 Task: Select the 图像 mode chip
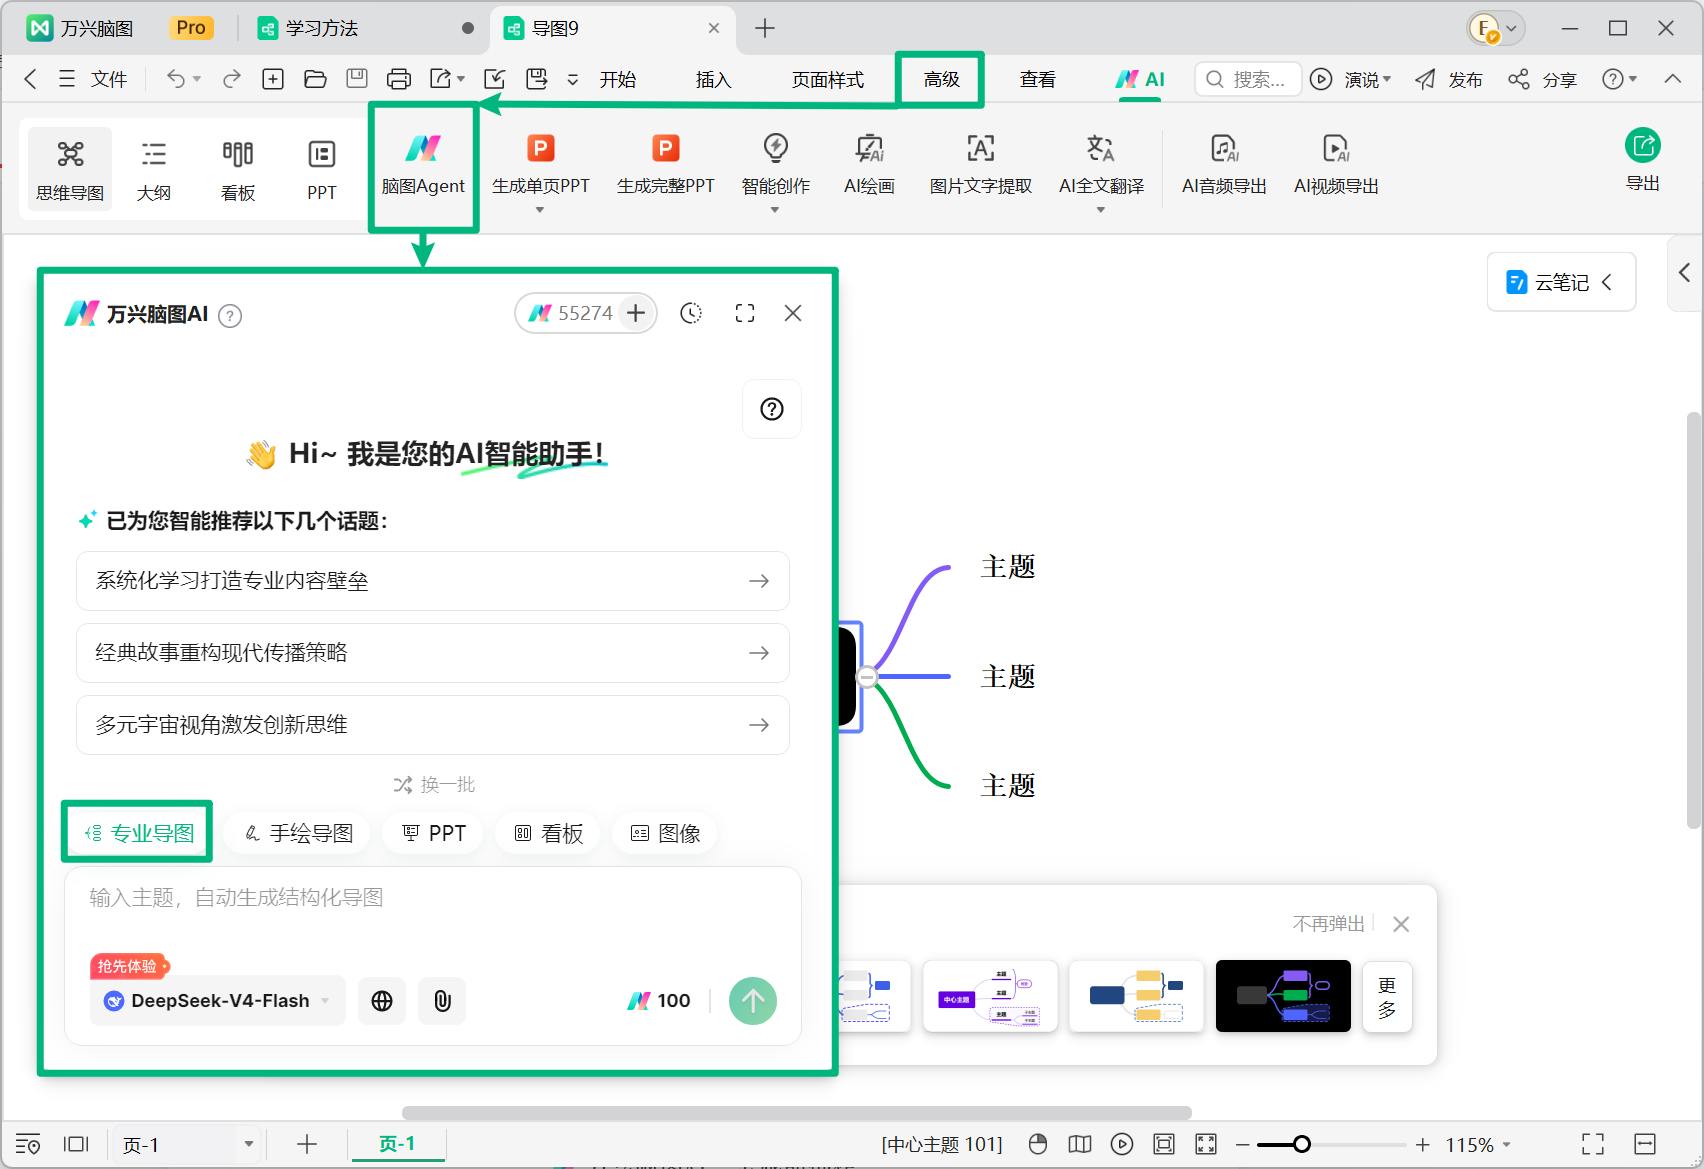click(x=665, y=833)
